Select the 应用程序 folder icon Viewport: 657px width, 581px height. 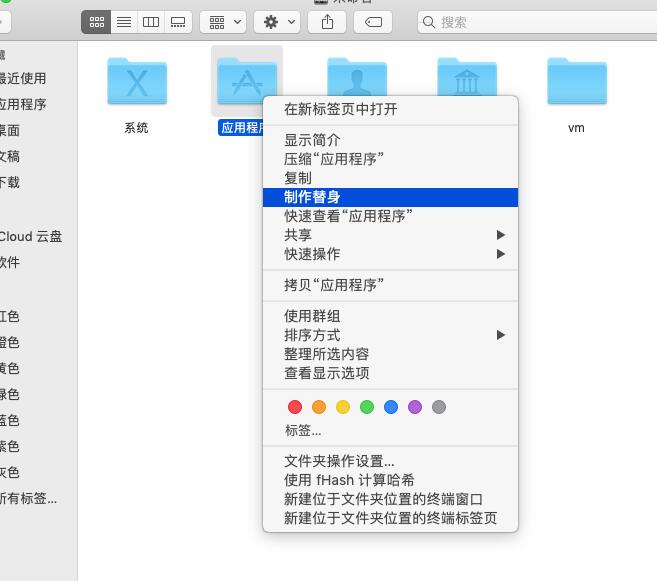pyautogui.click(x=247, y=81)
